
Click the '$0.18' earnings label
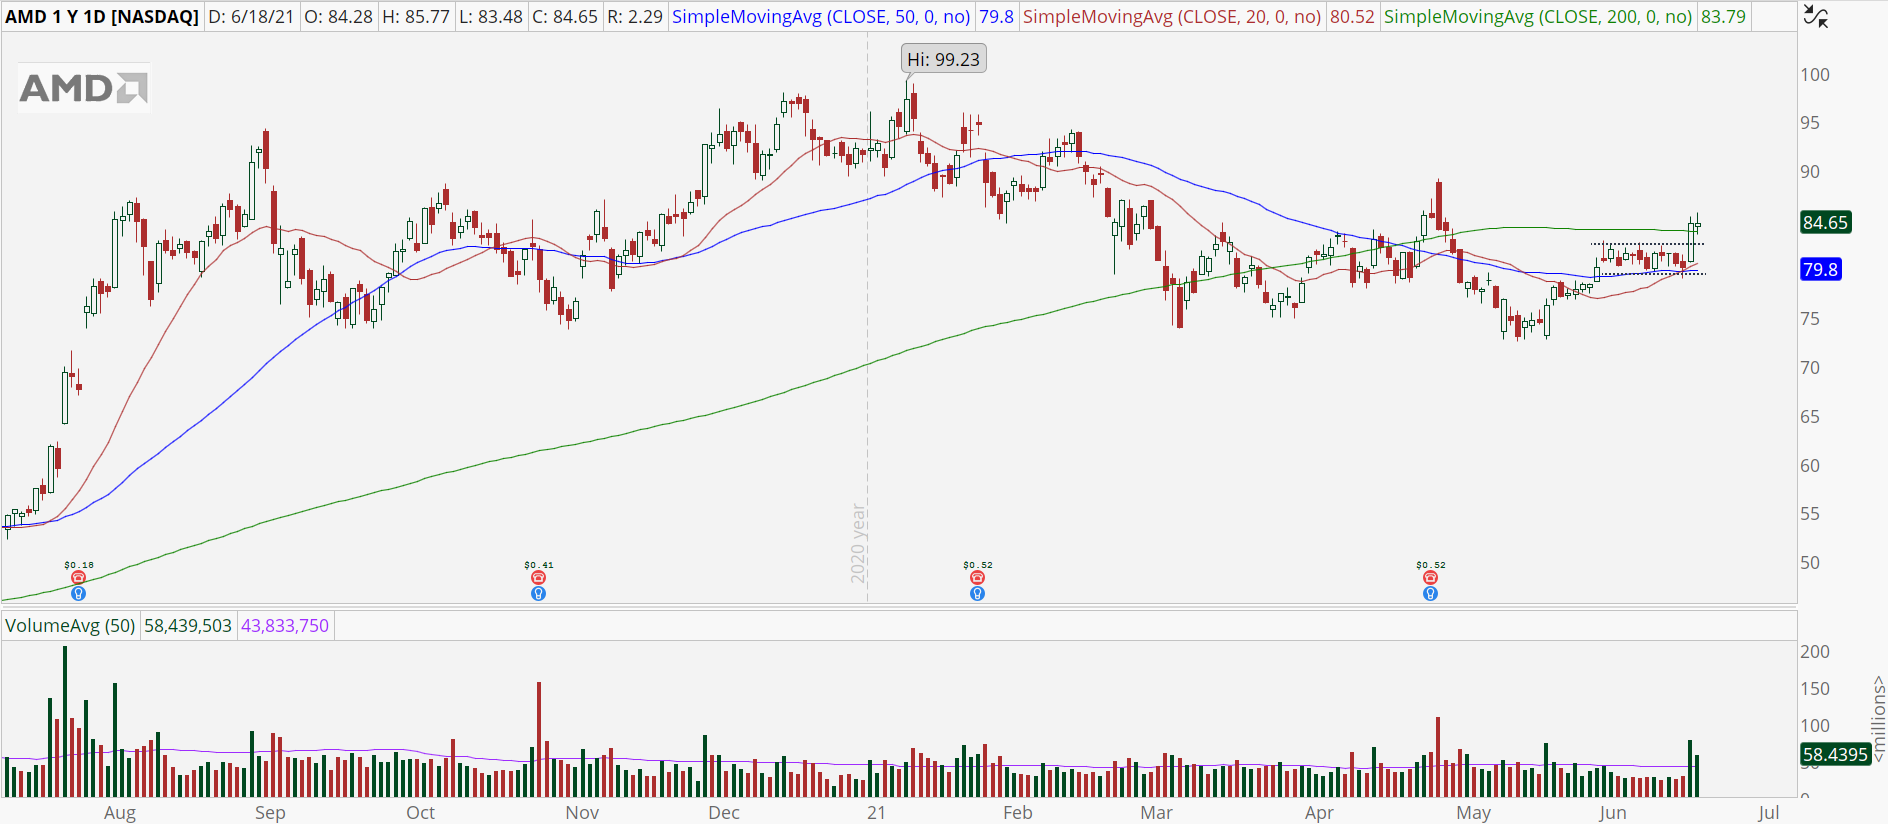pos(79,565)
